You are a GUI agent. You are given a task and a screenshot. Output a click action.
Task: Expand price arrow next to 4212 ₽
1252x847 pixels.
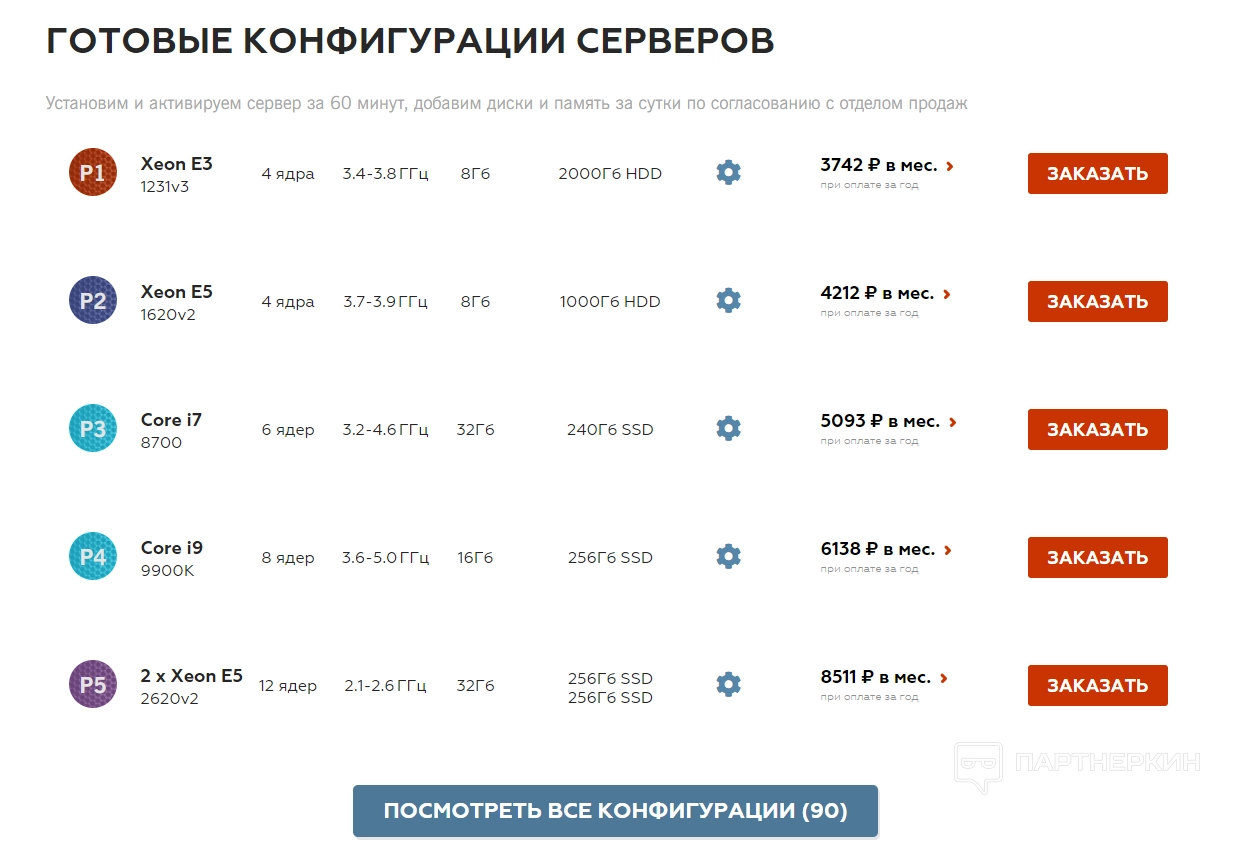tap(946, 294)
